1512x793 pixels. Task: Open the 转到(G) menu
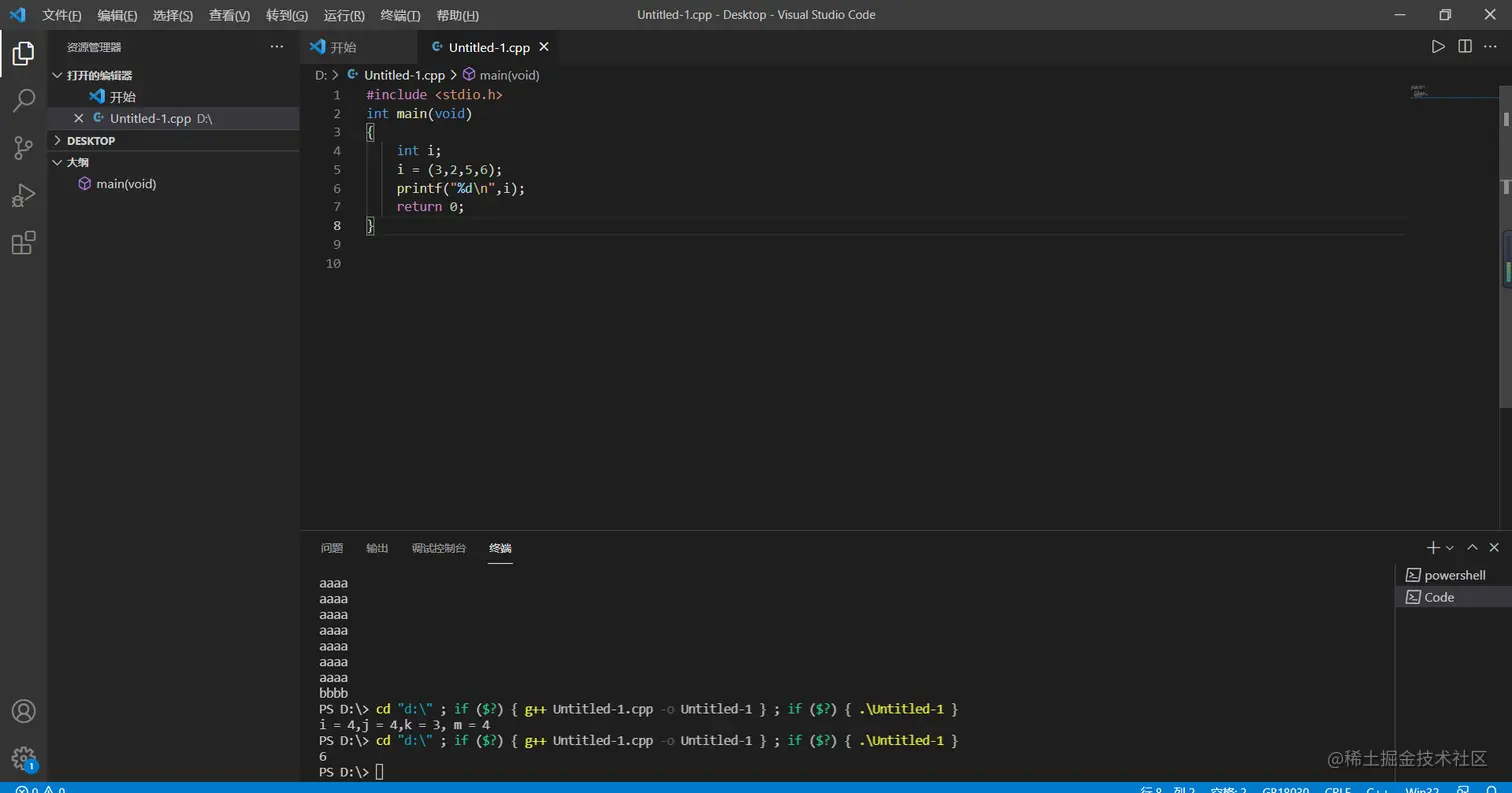[287, 15]
